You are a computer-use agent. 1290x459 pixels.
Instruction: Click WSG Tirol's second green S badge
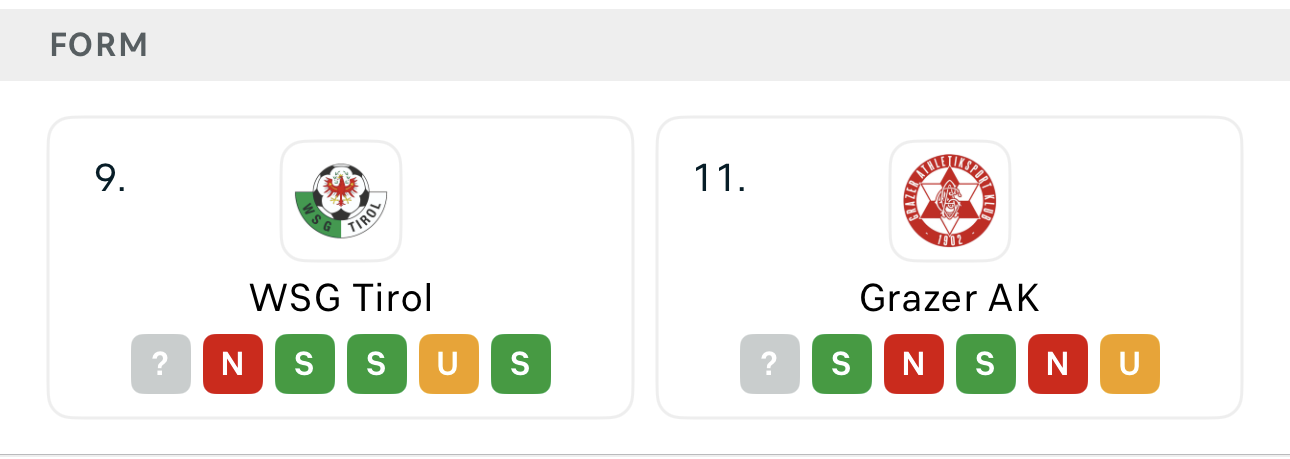376,364
